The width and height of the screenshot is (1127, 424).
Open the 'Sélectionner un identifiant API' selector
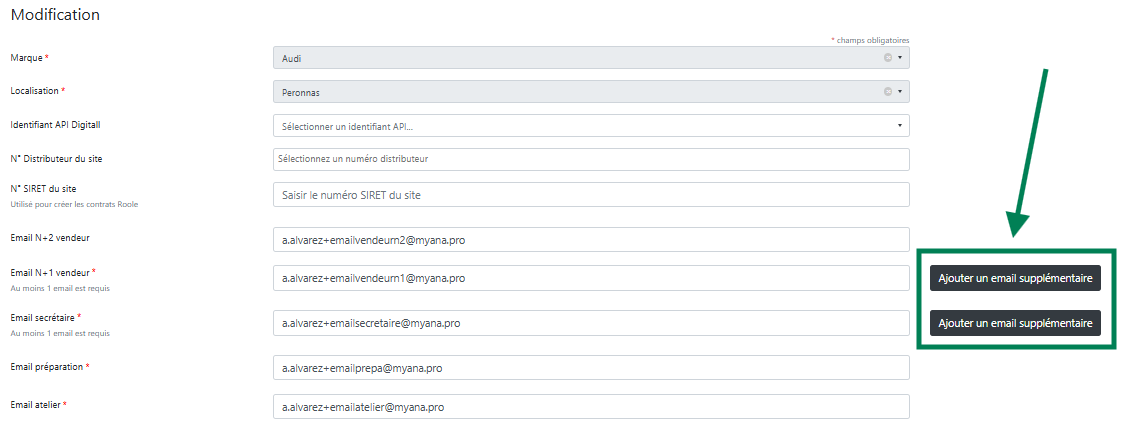coord(580,126)
